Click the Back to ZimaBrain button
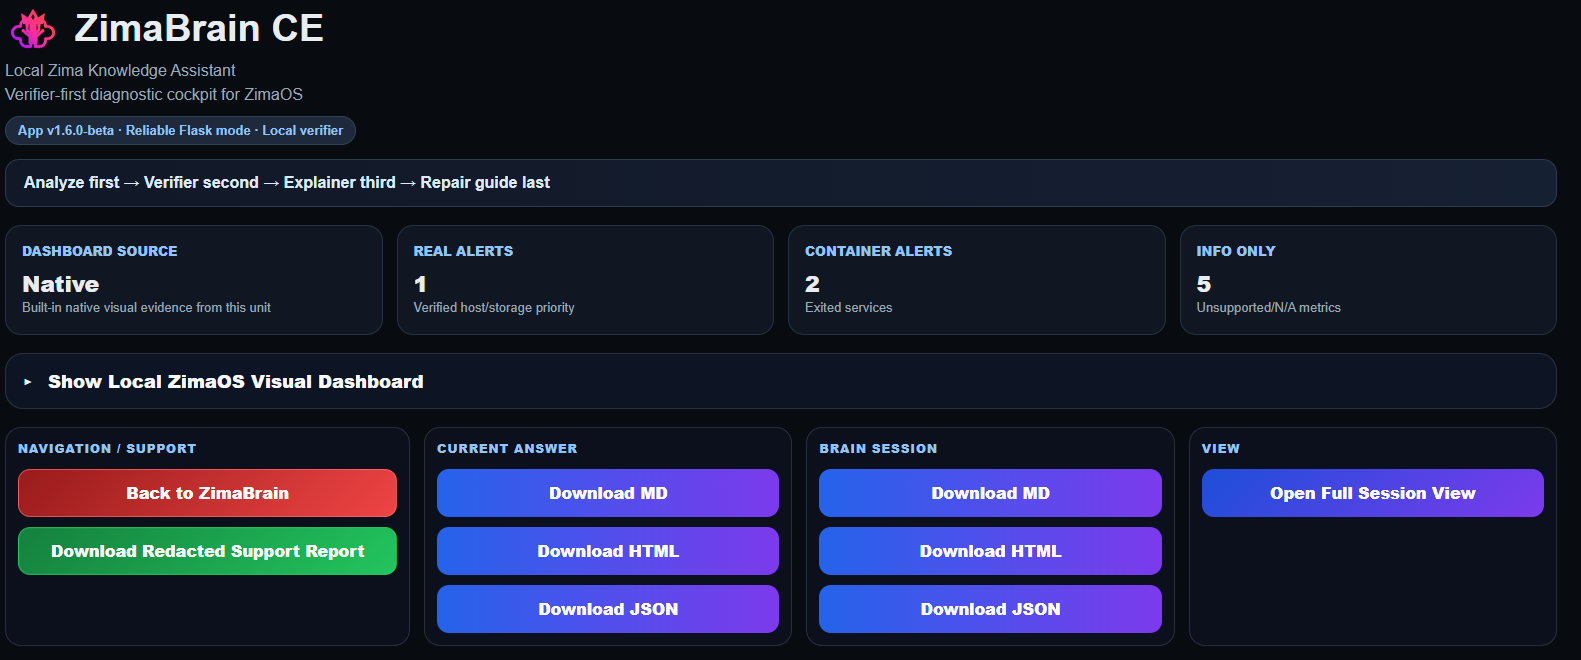The width and height of the screenshot is (1581, 660). [x=207, y=493]
